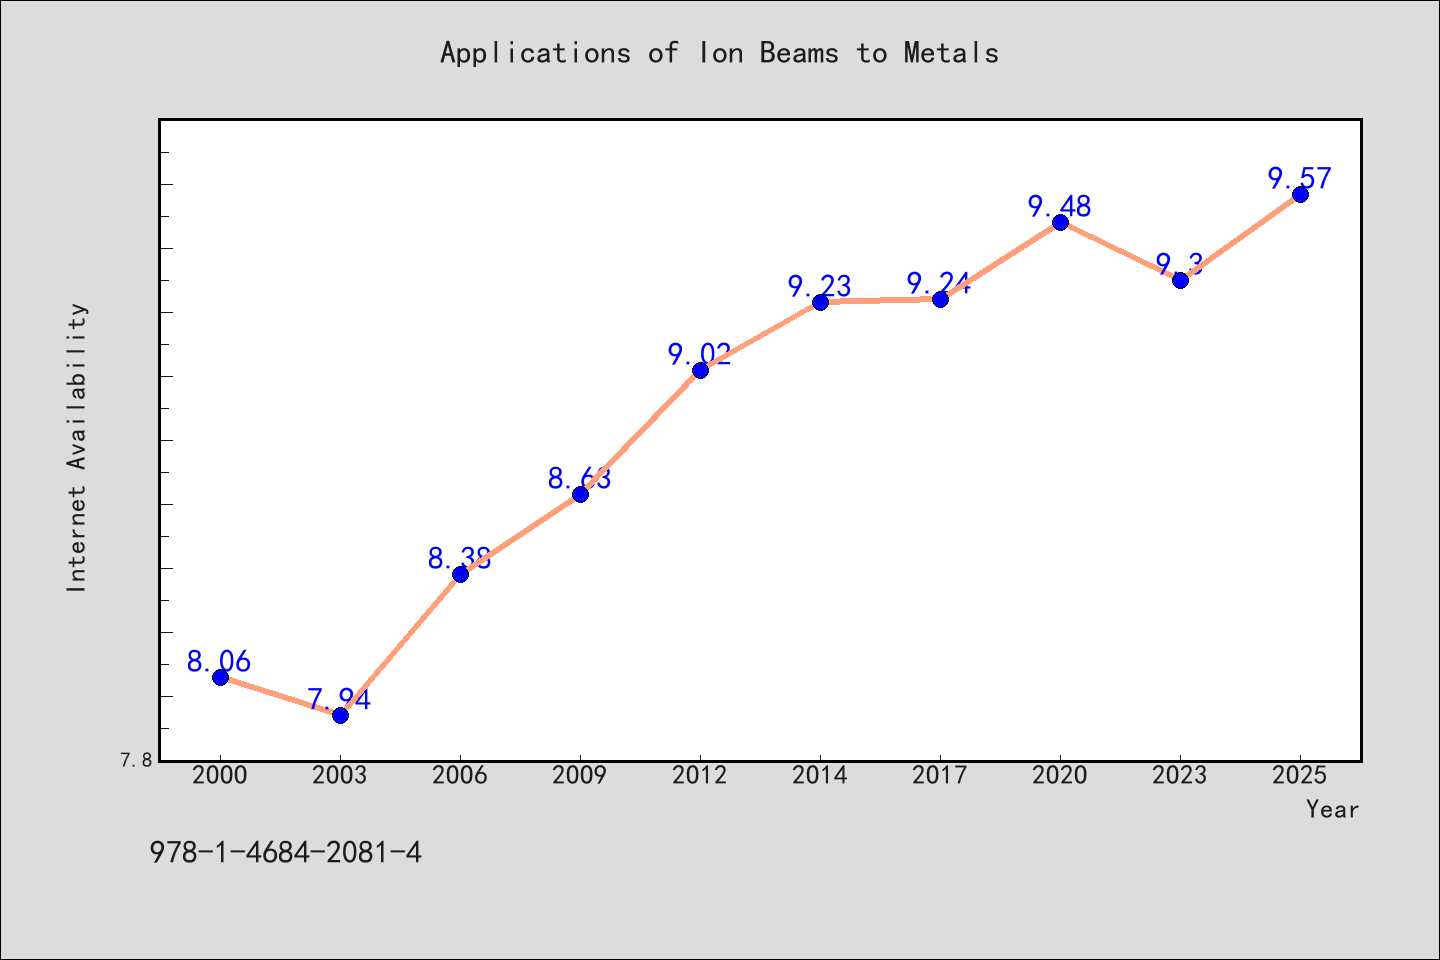
Task: Click the x-axis tick label '2012'
Action: (x=700, y=775)
